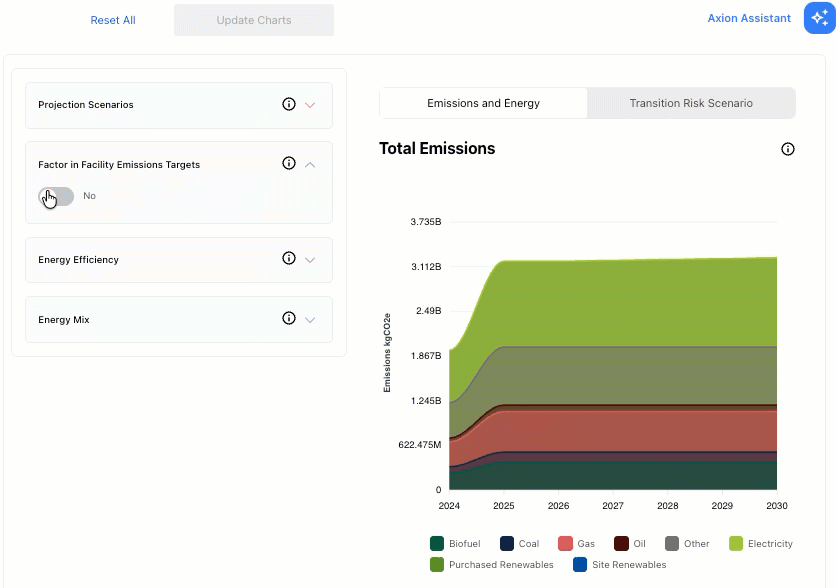Toggle the Biofuel legend swatch
Screen dimensions: 838x588
tap(437, 544)
